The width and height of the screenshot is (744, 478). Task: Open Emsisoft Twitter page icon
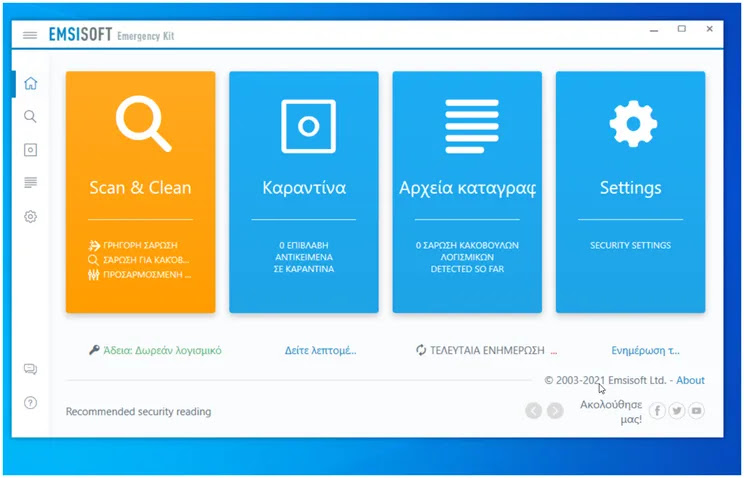tap(677, 411)
